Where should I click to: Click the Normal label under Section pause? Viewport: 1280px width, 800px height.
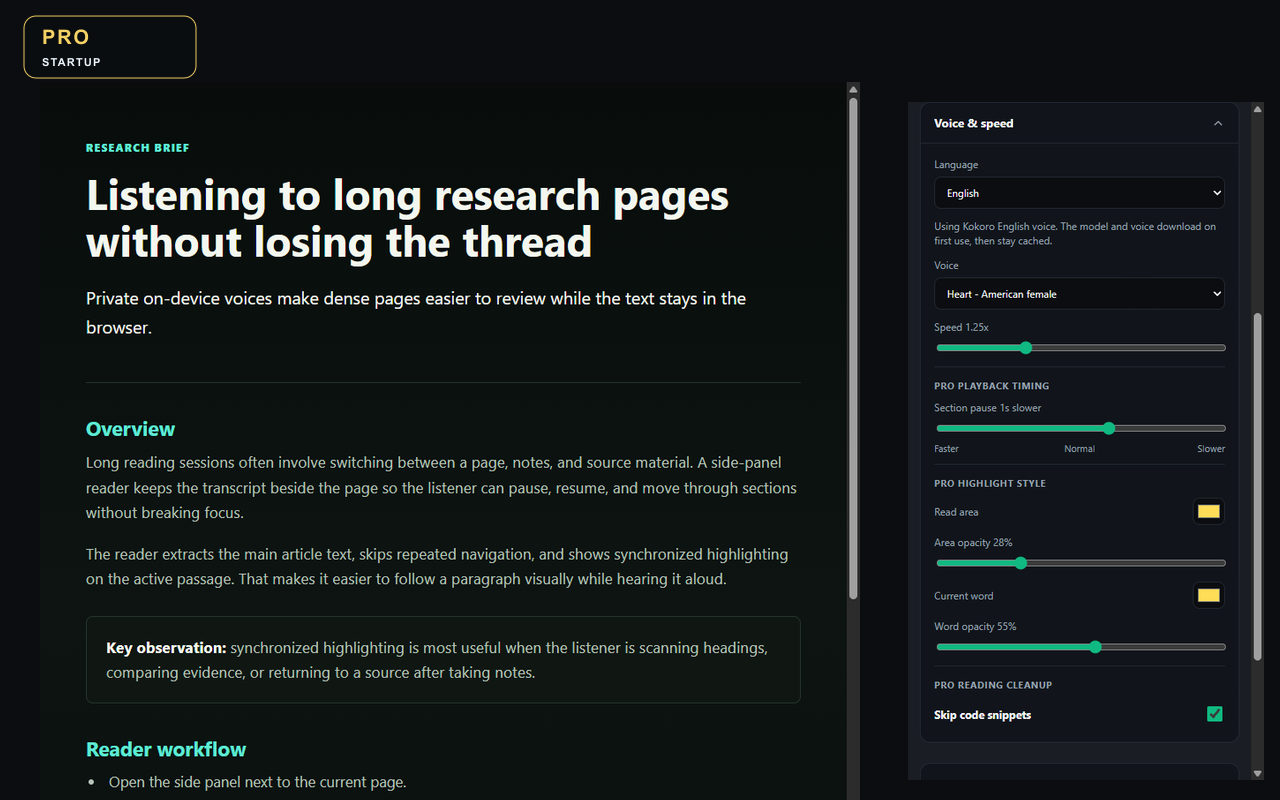(x=1079, y=449)
